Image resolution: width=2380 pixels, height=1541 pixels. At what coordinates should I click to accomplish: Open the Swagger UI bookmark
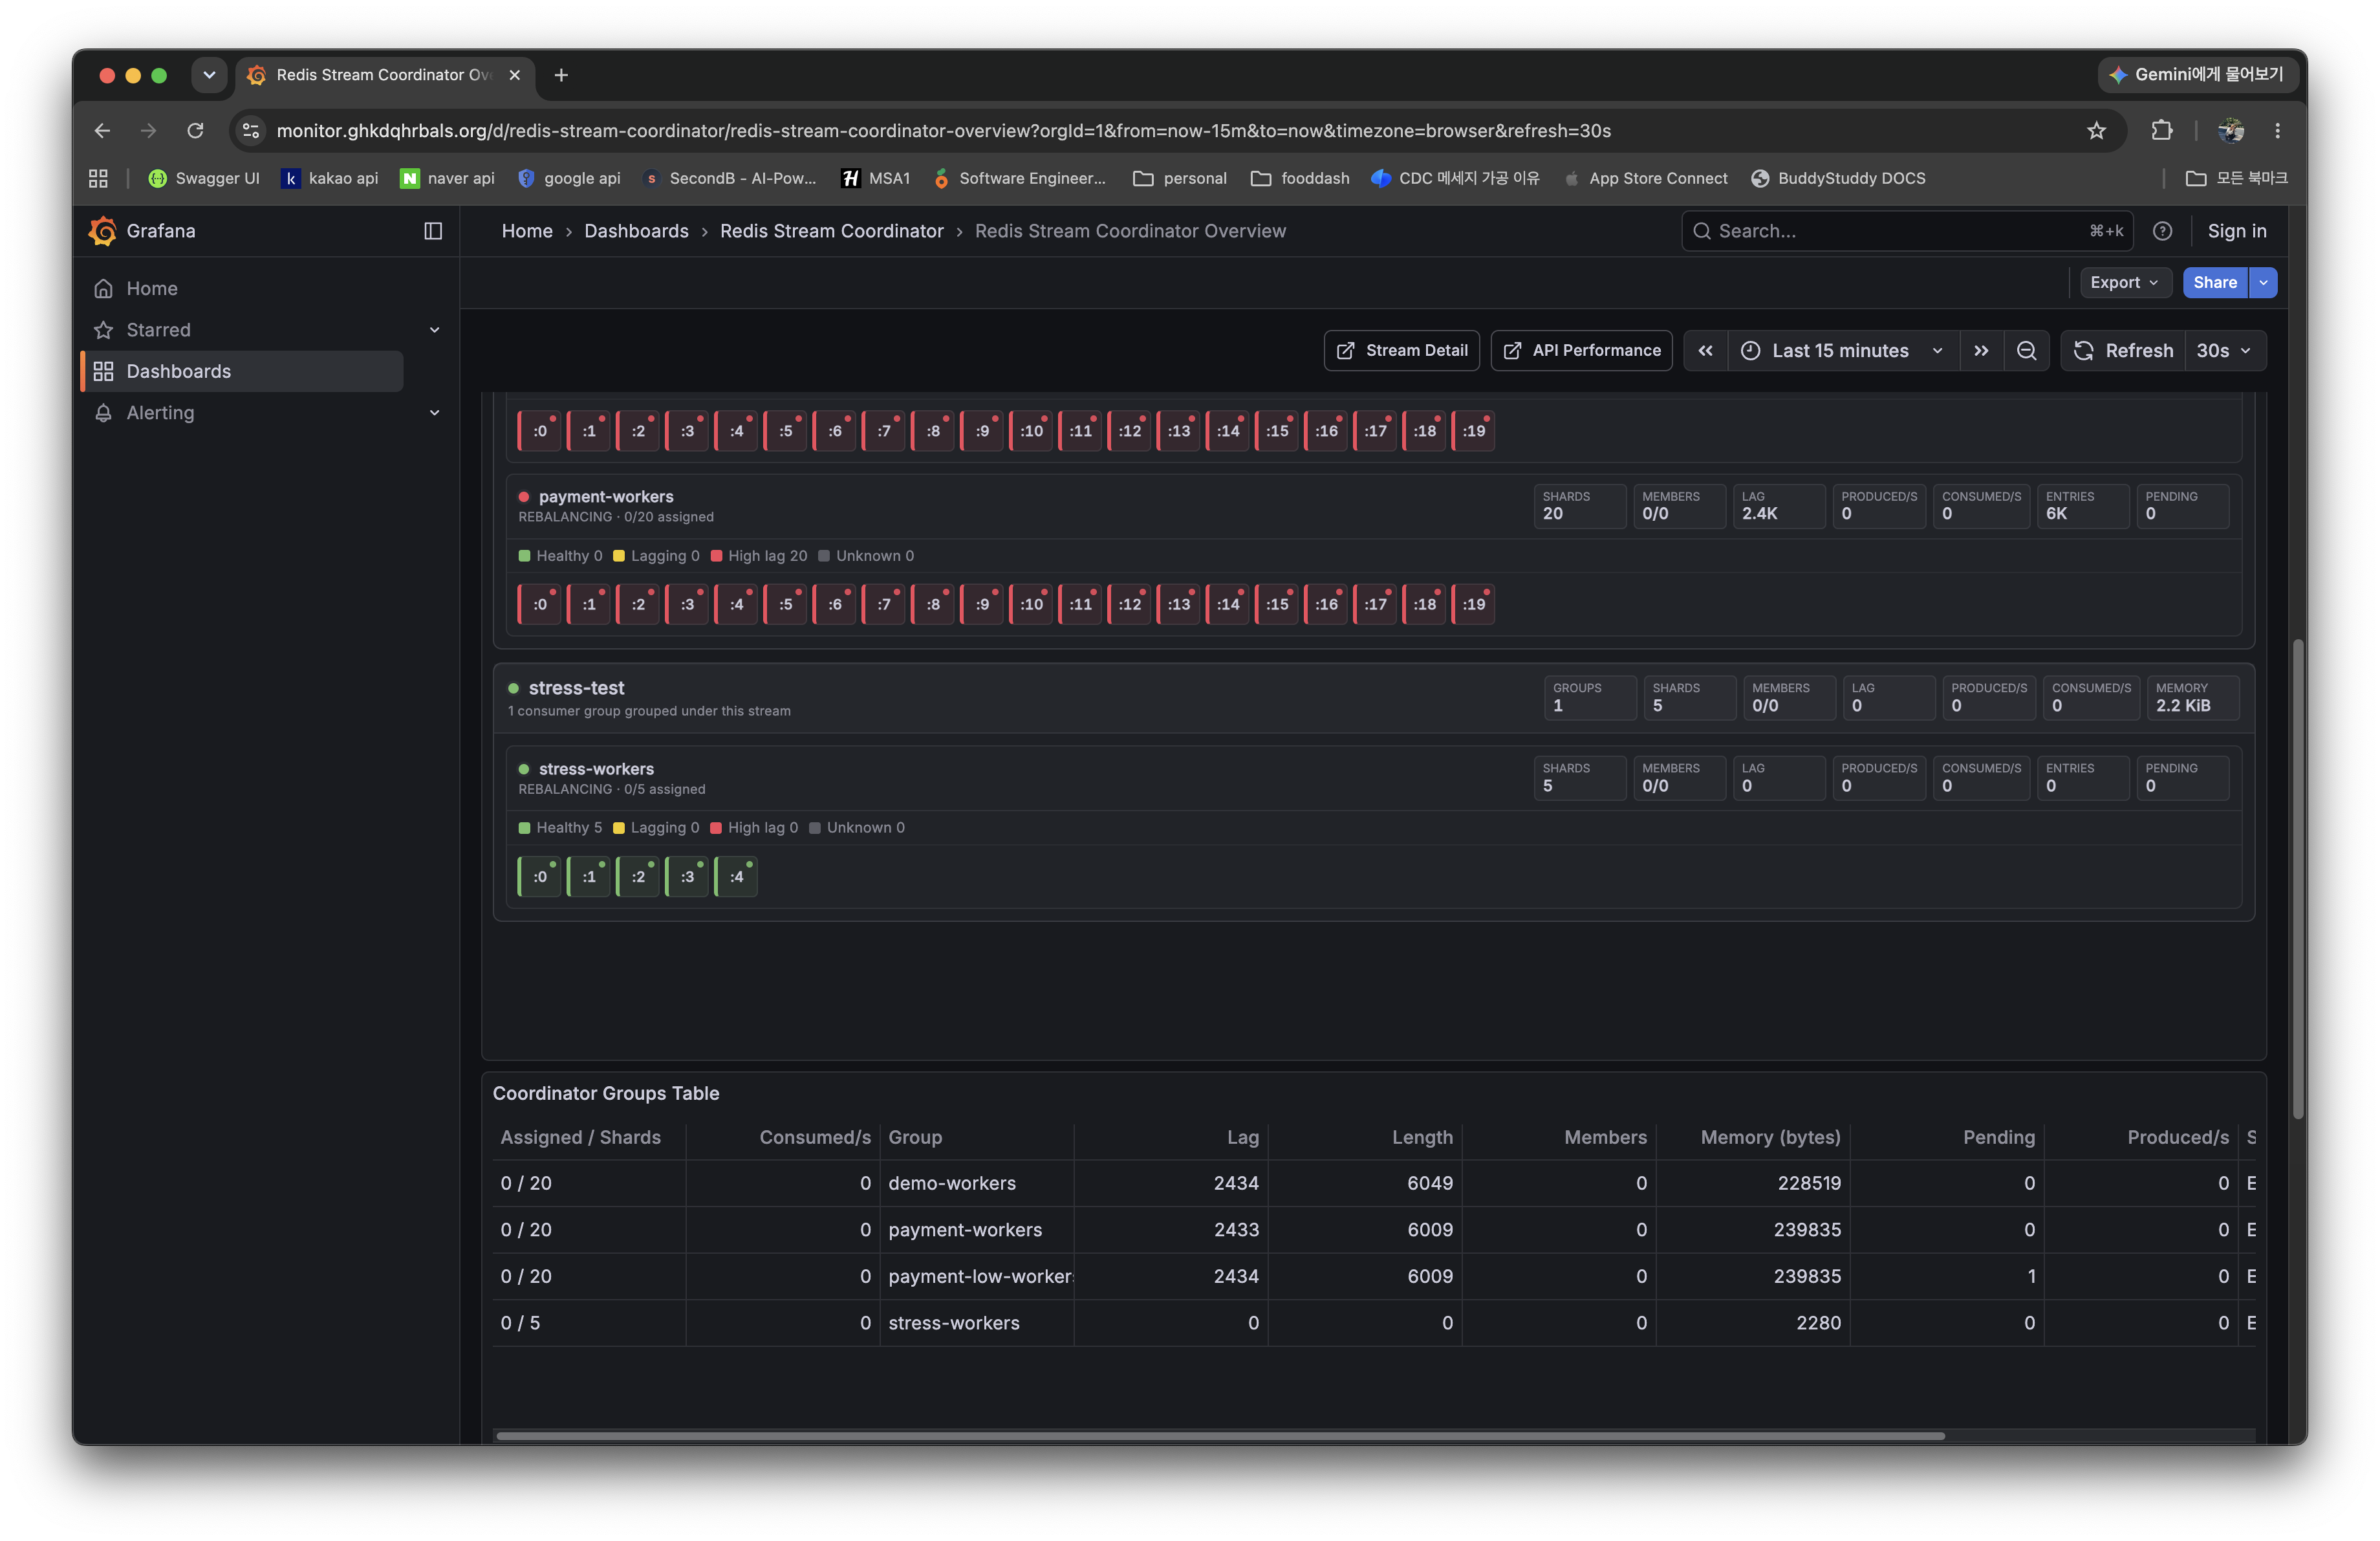(x=203, y=178)
